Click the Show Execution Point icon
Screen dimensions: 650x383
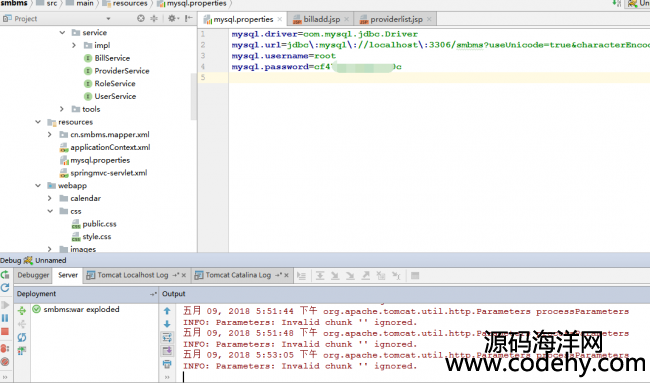tap(302, 276)
